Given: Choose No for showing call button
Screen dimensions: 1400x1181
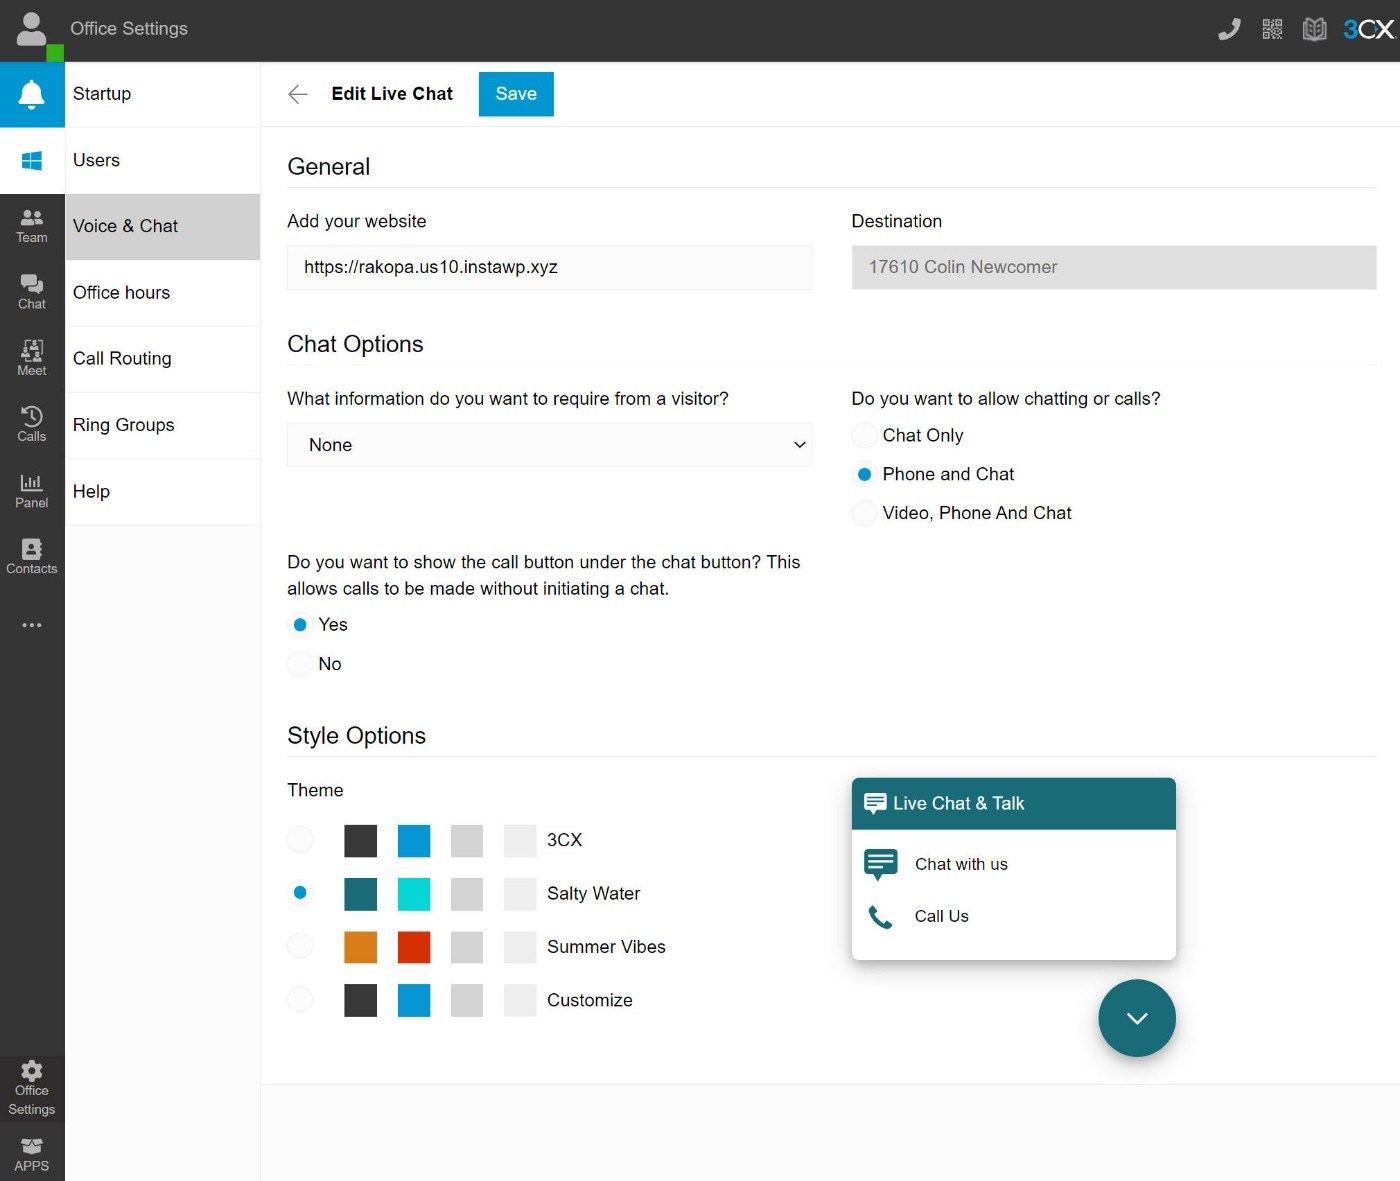Looking at the screenshot, I should click(300, 663).
